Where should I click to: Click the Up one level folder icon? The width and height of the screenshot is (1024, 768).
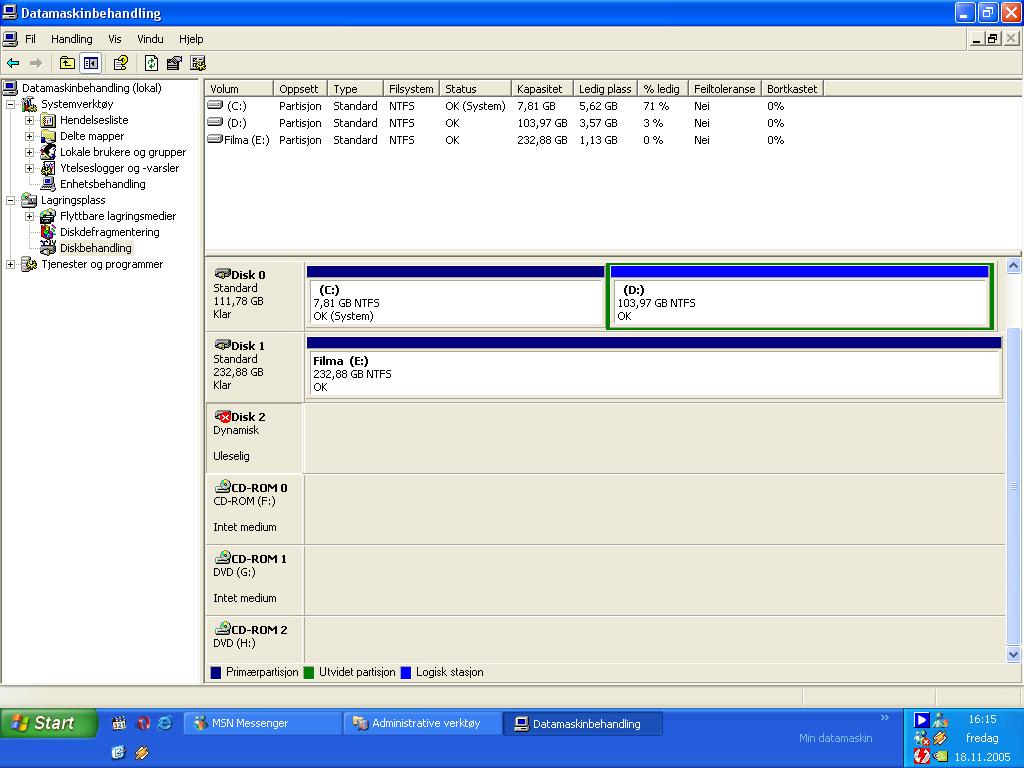pyautogui.click(x=67, y=63)
